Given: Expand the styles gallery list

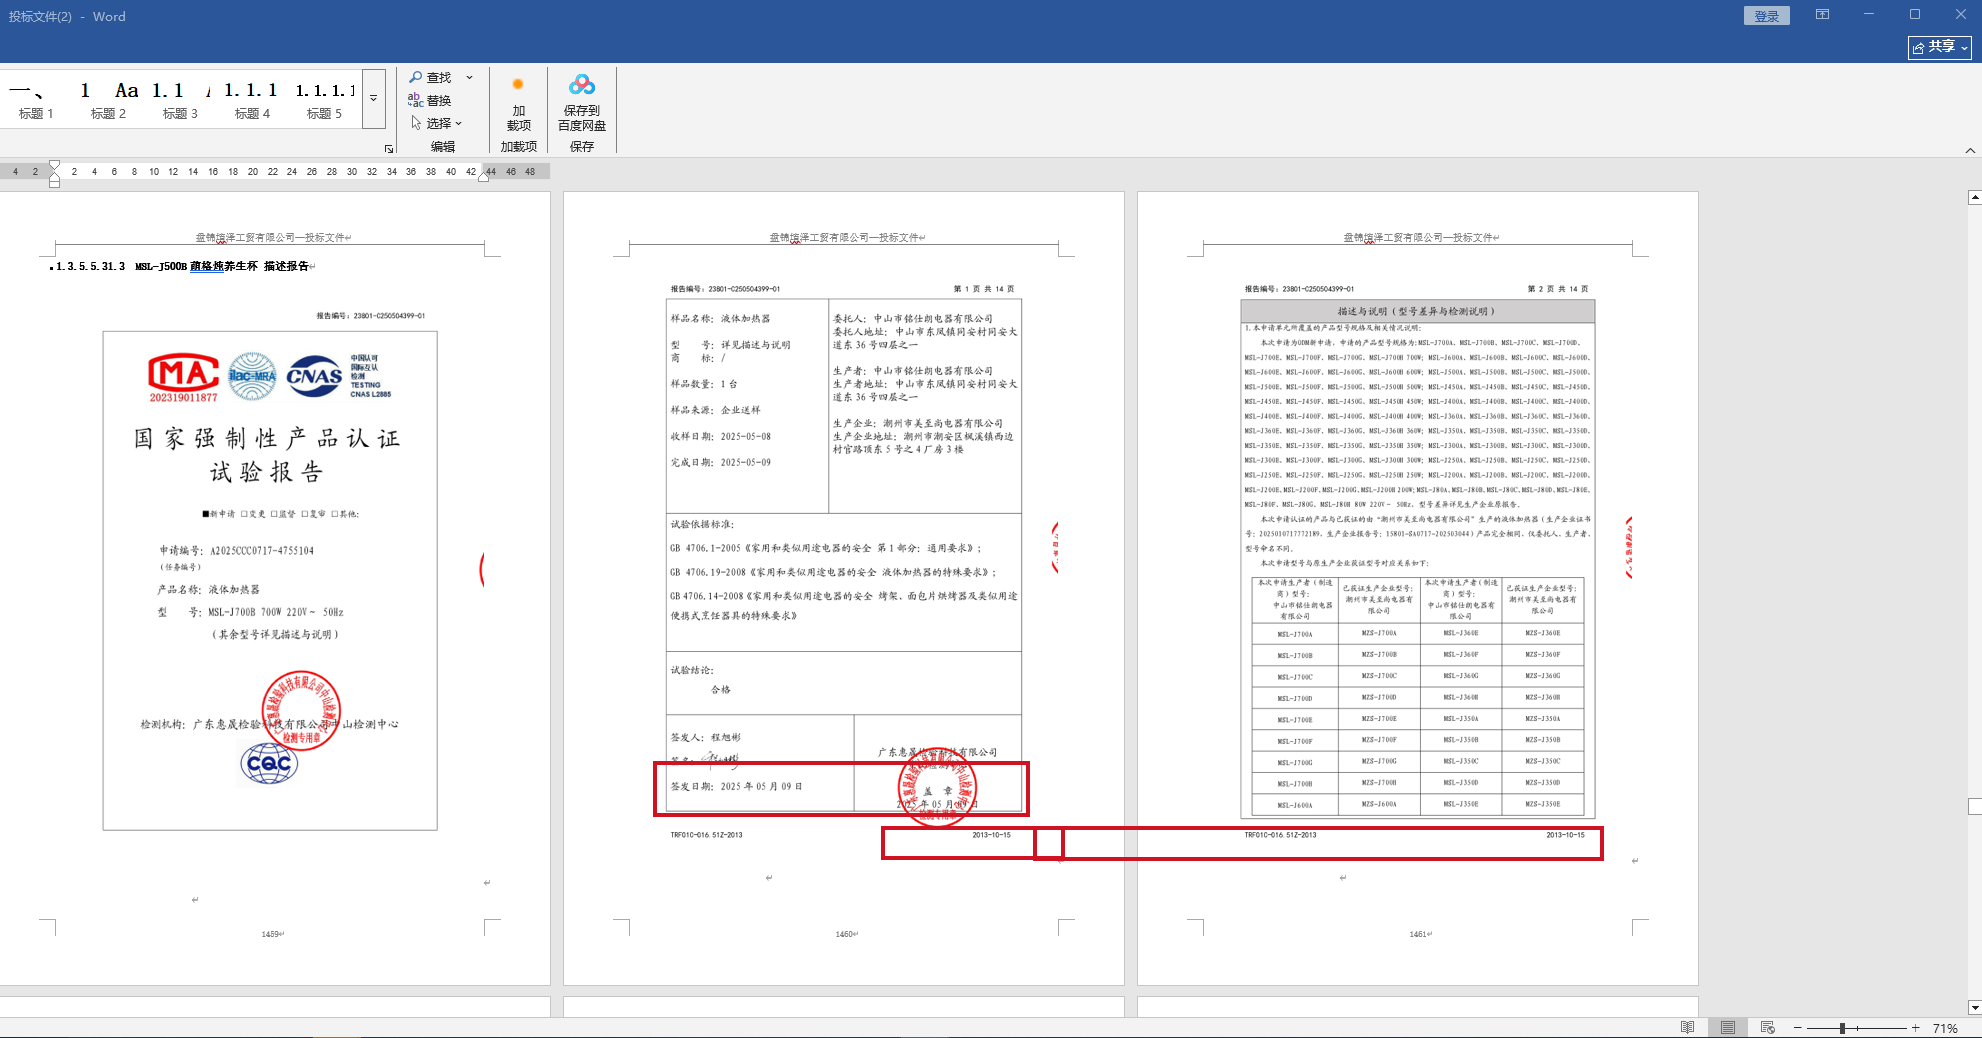Looking at the screenshot, I should click(x=373, y=99).
